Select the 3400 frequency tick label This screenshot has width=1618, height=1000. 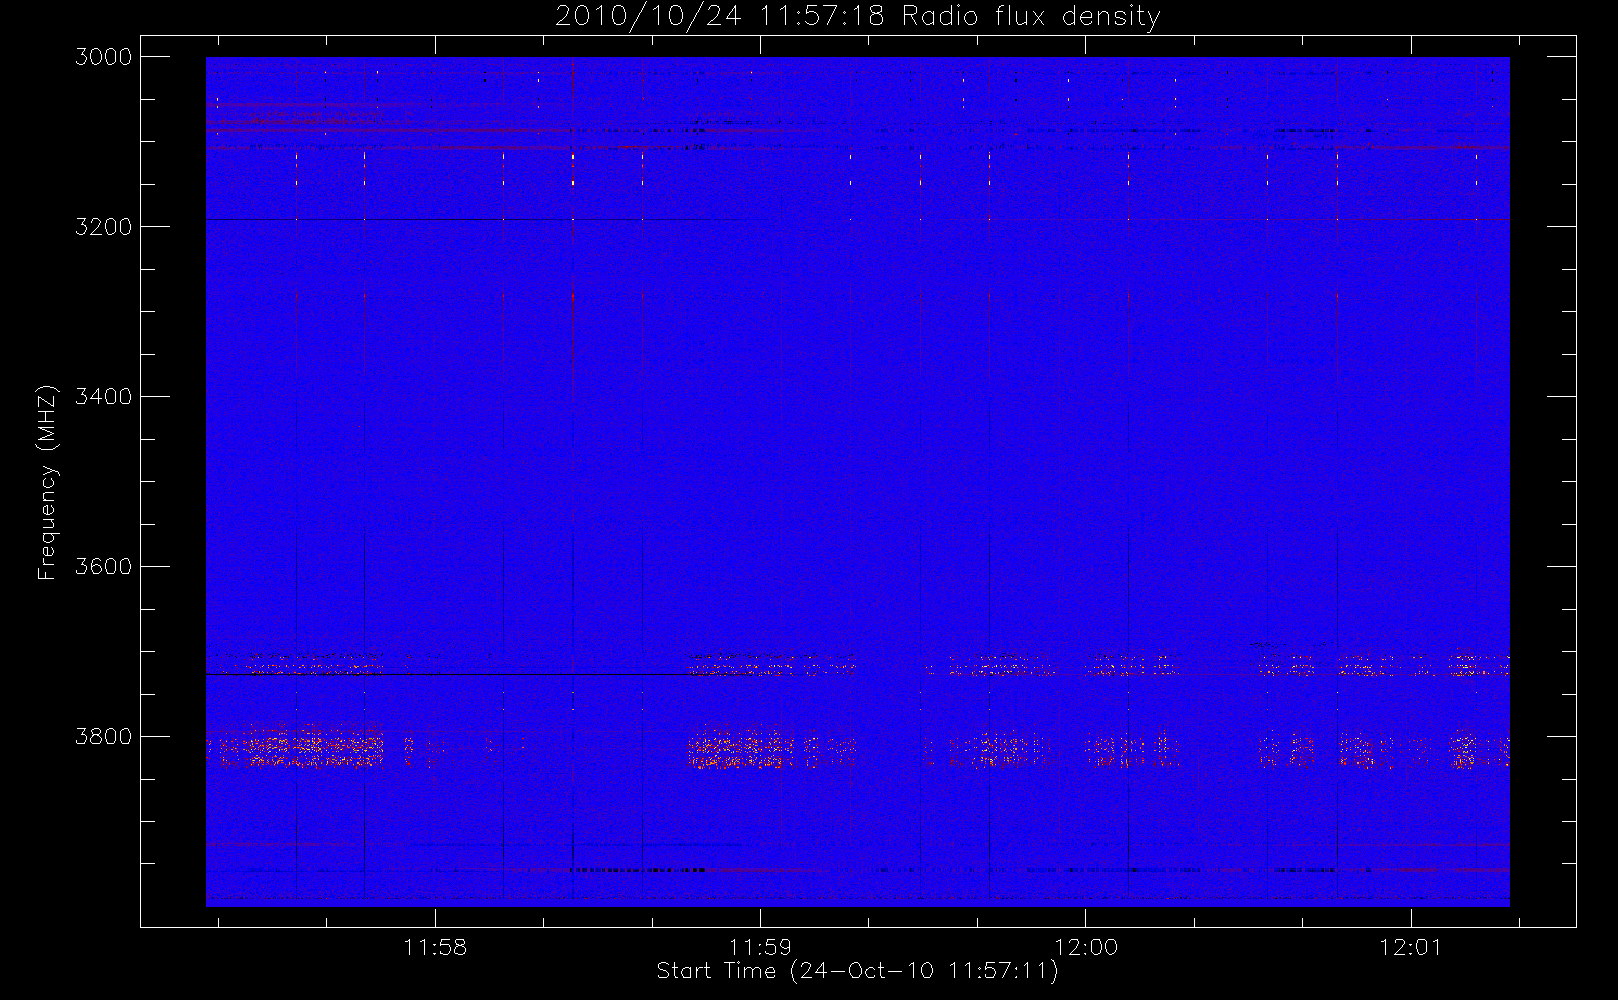104,397
